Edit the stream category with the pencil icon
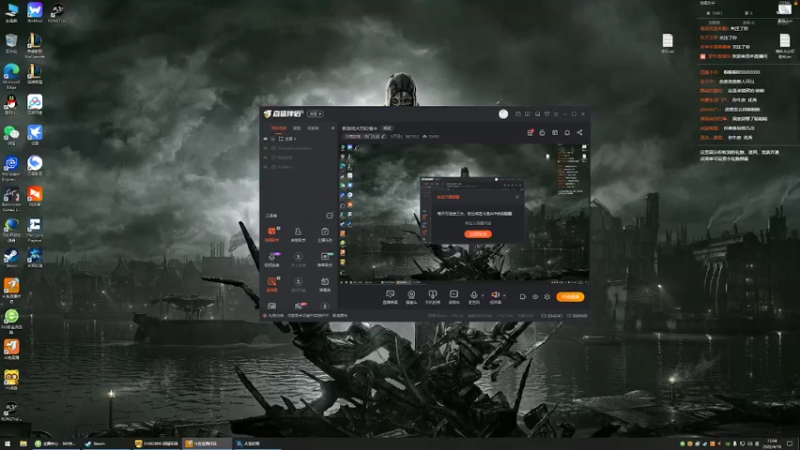 pos(383,137)
